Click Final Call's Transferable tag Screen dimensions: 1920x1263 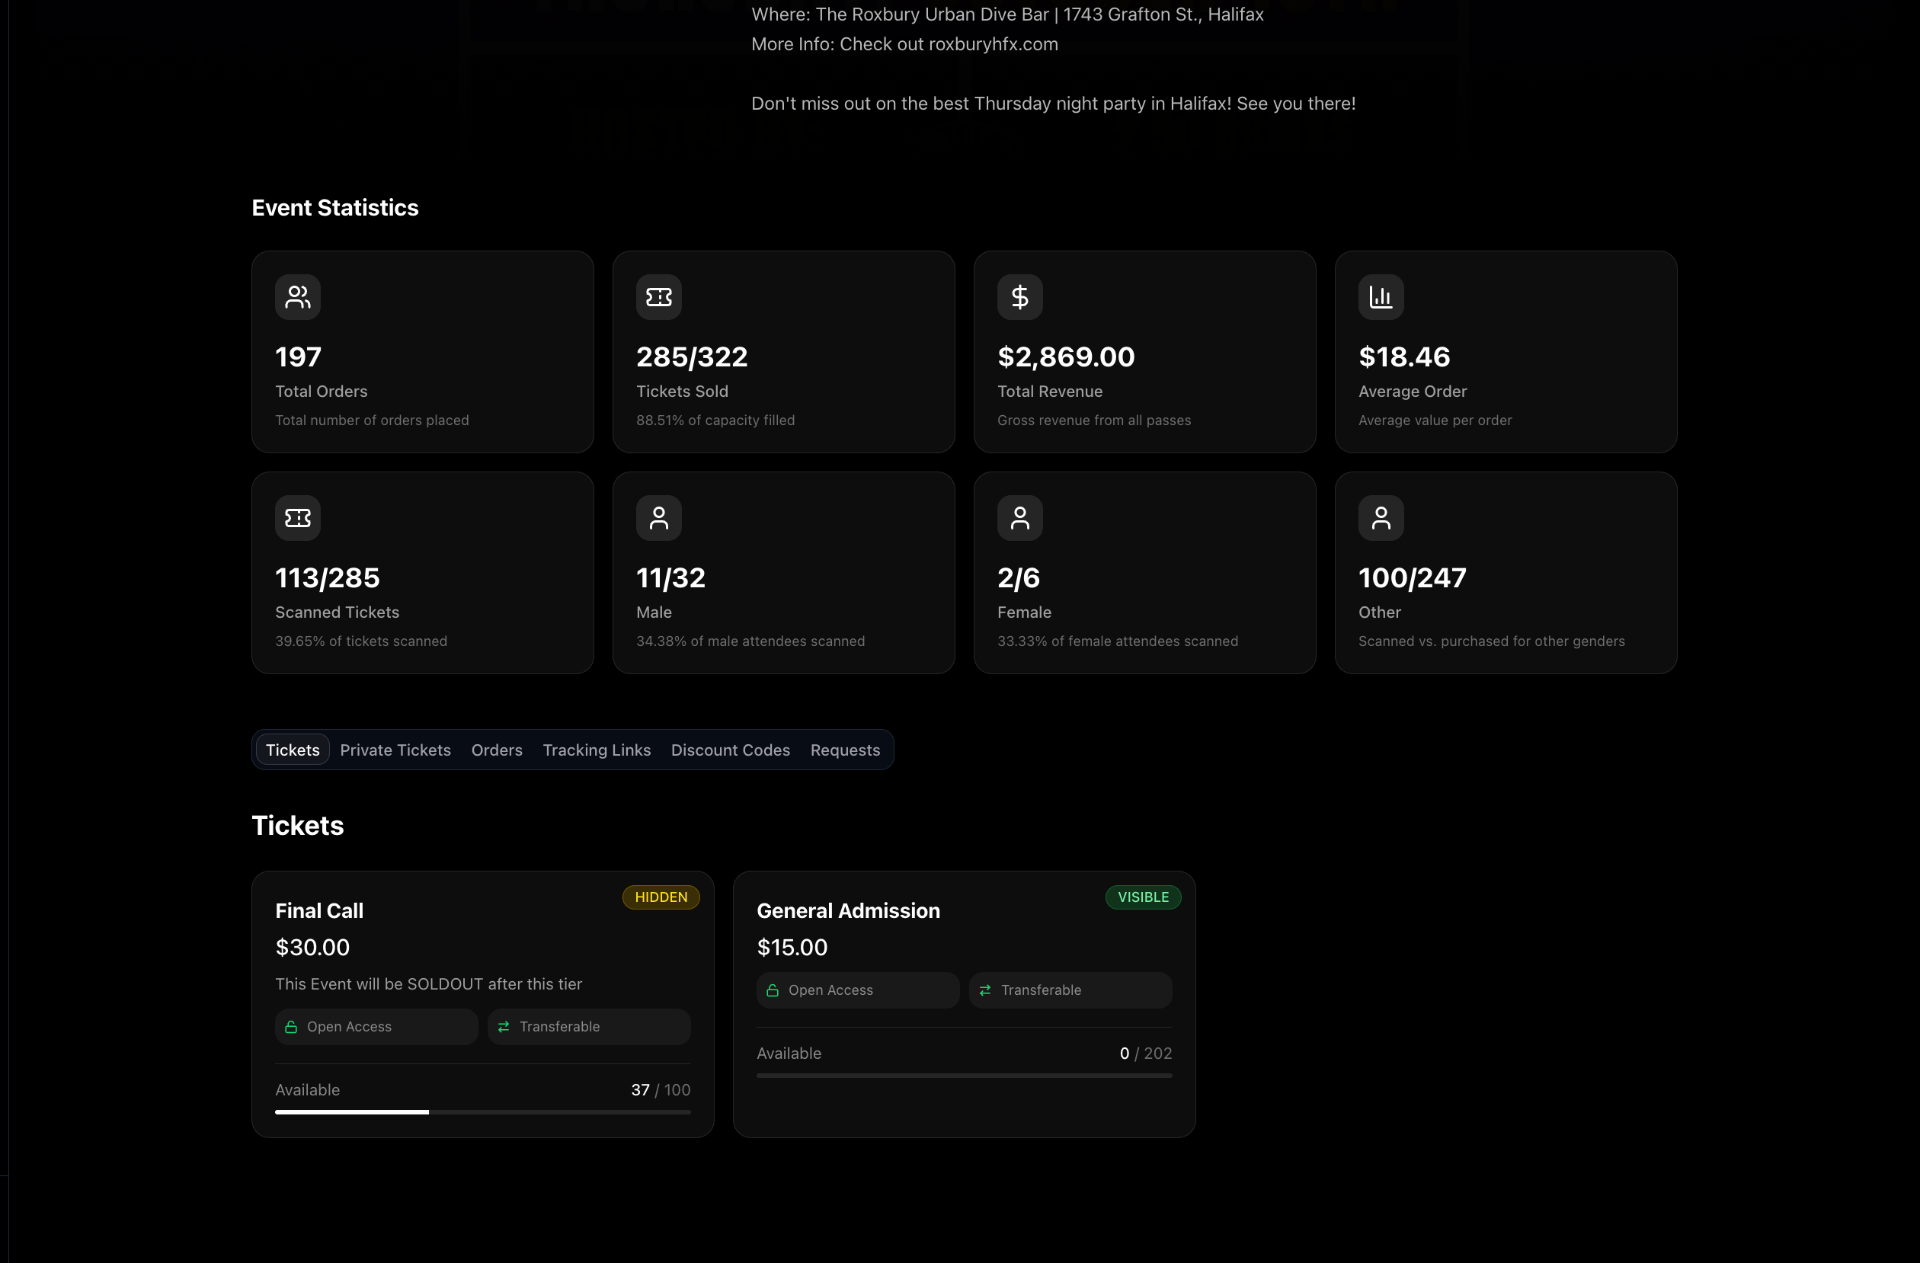click(588, 1027)
